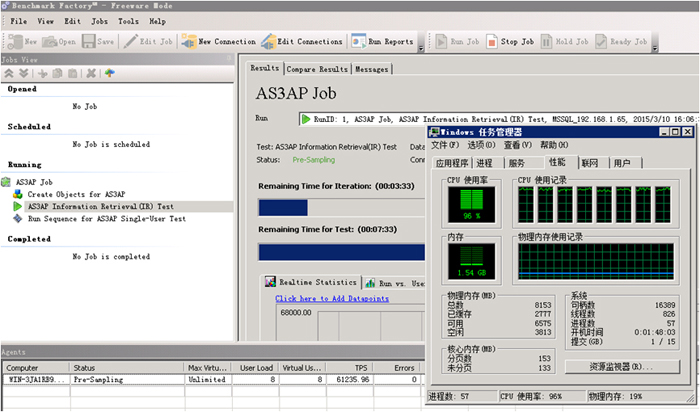This screenshot has width=700, height=412.
Task: Open Task Manager 文件(F) menu
Action: [x=445, y=145]
